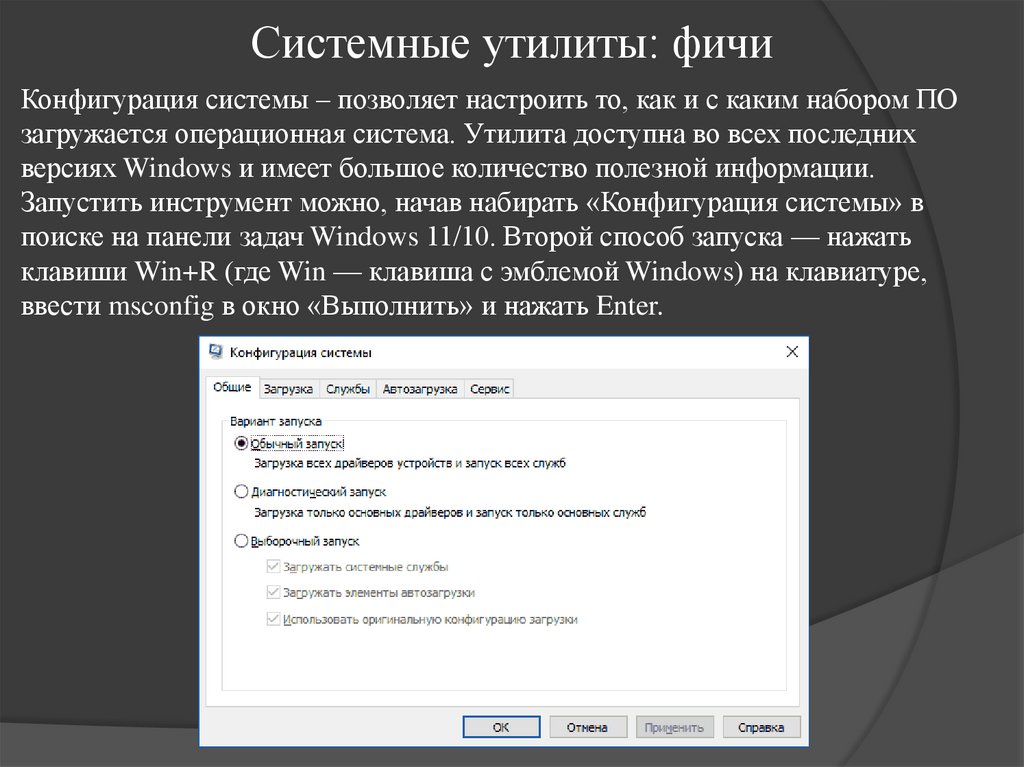Toggle the Загружать системные службы checkbox
The height and width of the screenshot is (767, 1024).
(x=271, y=565)
